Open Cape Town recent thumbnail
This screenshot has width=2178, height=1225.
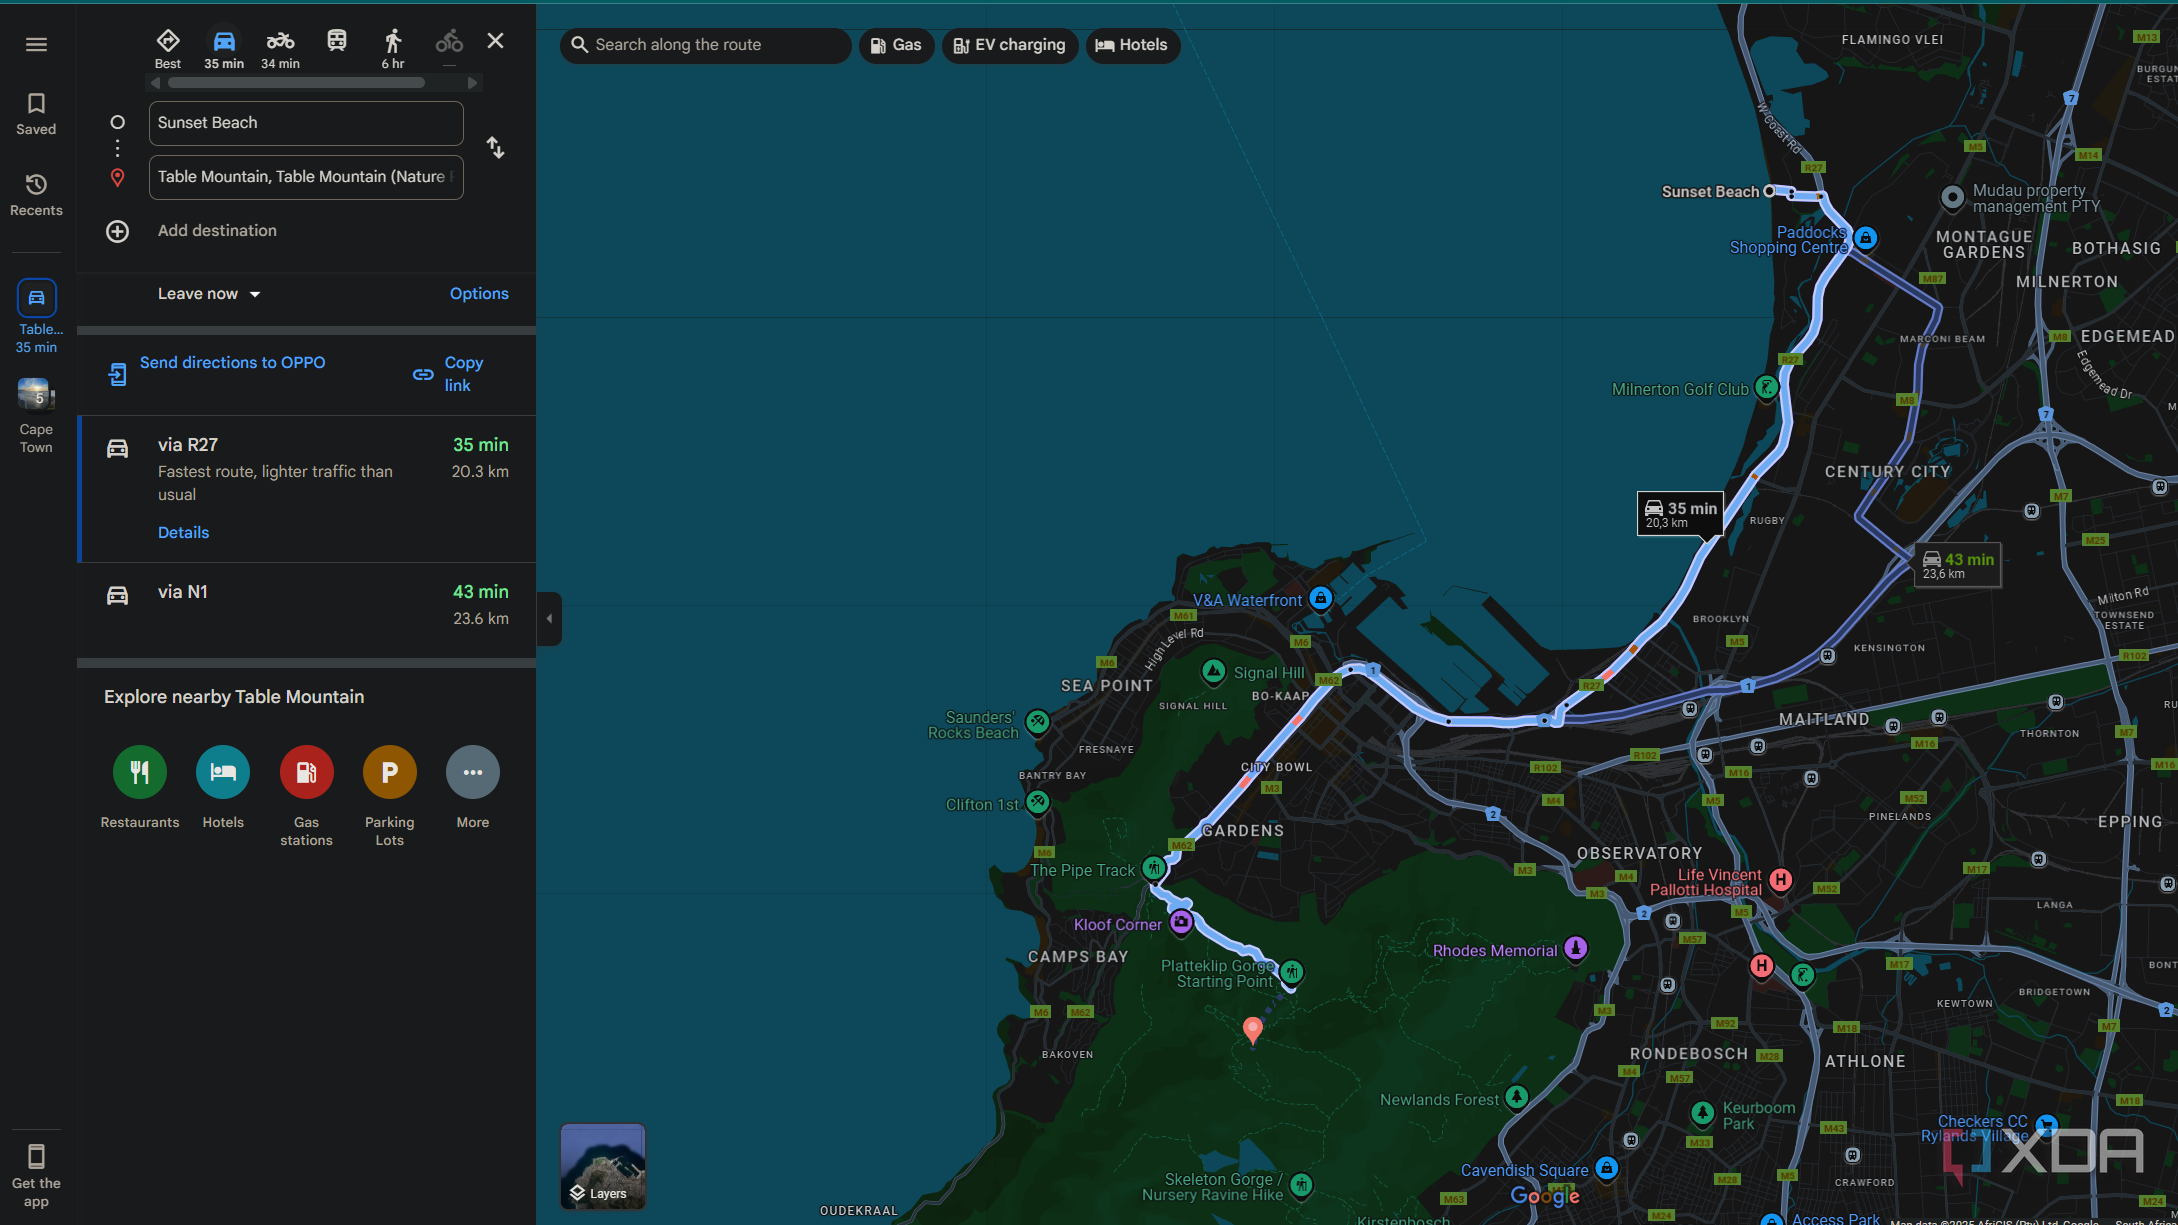pos(36,416)
